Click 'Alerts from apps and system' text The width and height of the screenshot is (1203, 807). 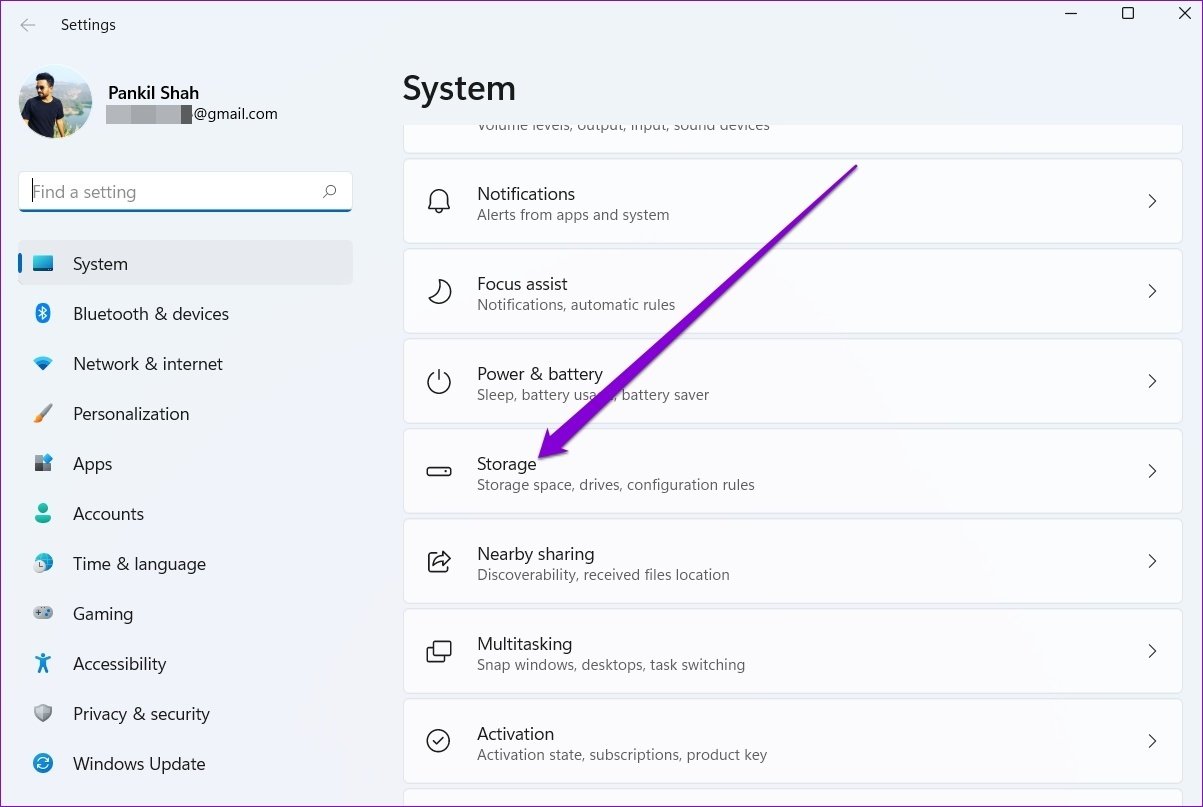tap(573, 215)
